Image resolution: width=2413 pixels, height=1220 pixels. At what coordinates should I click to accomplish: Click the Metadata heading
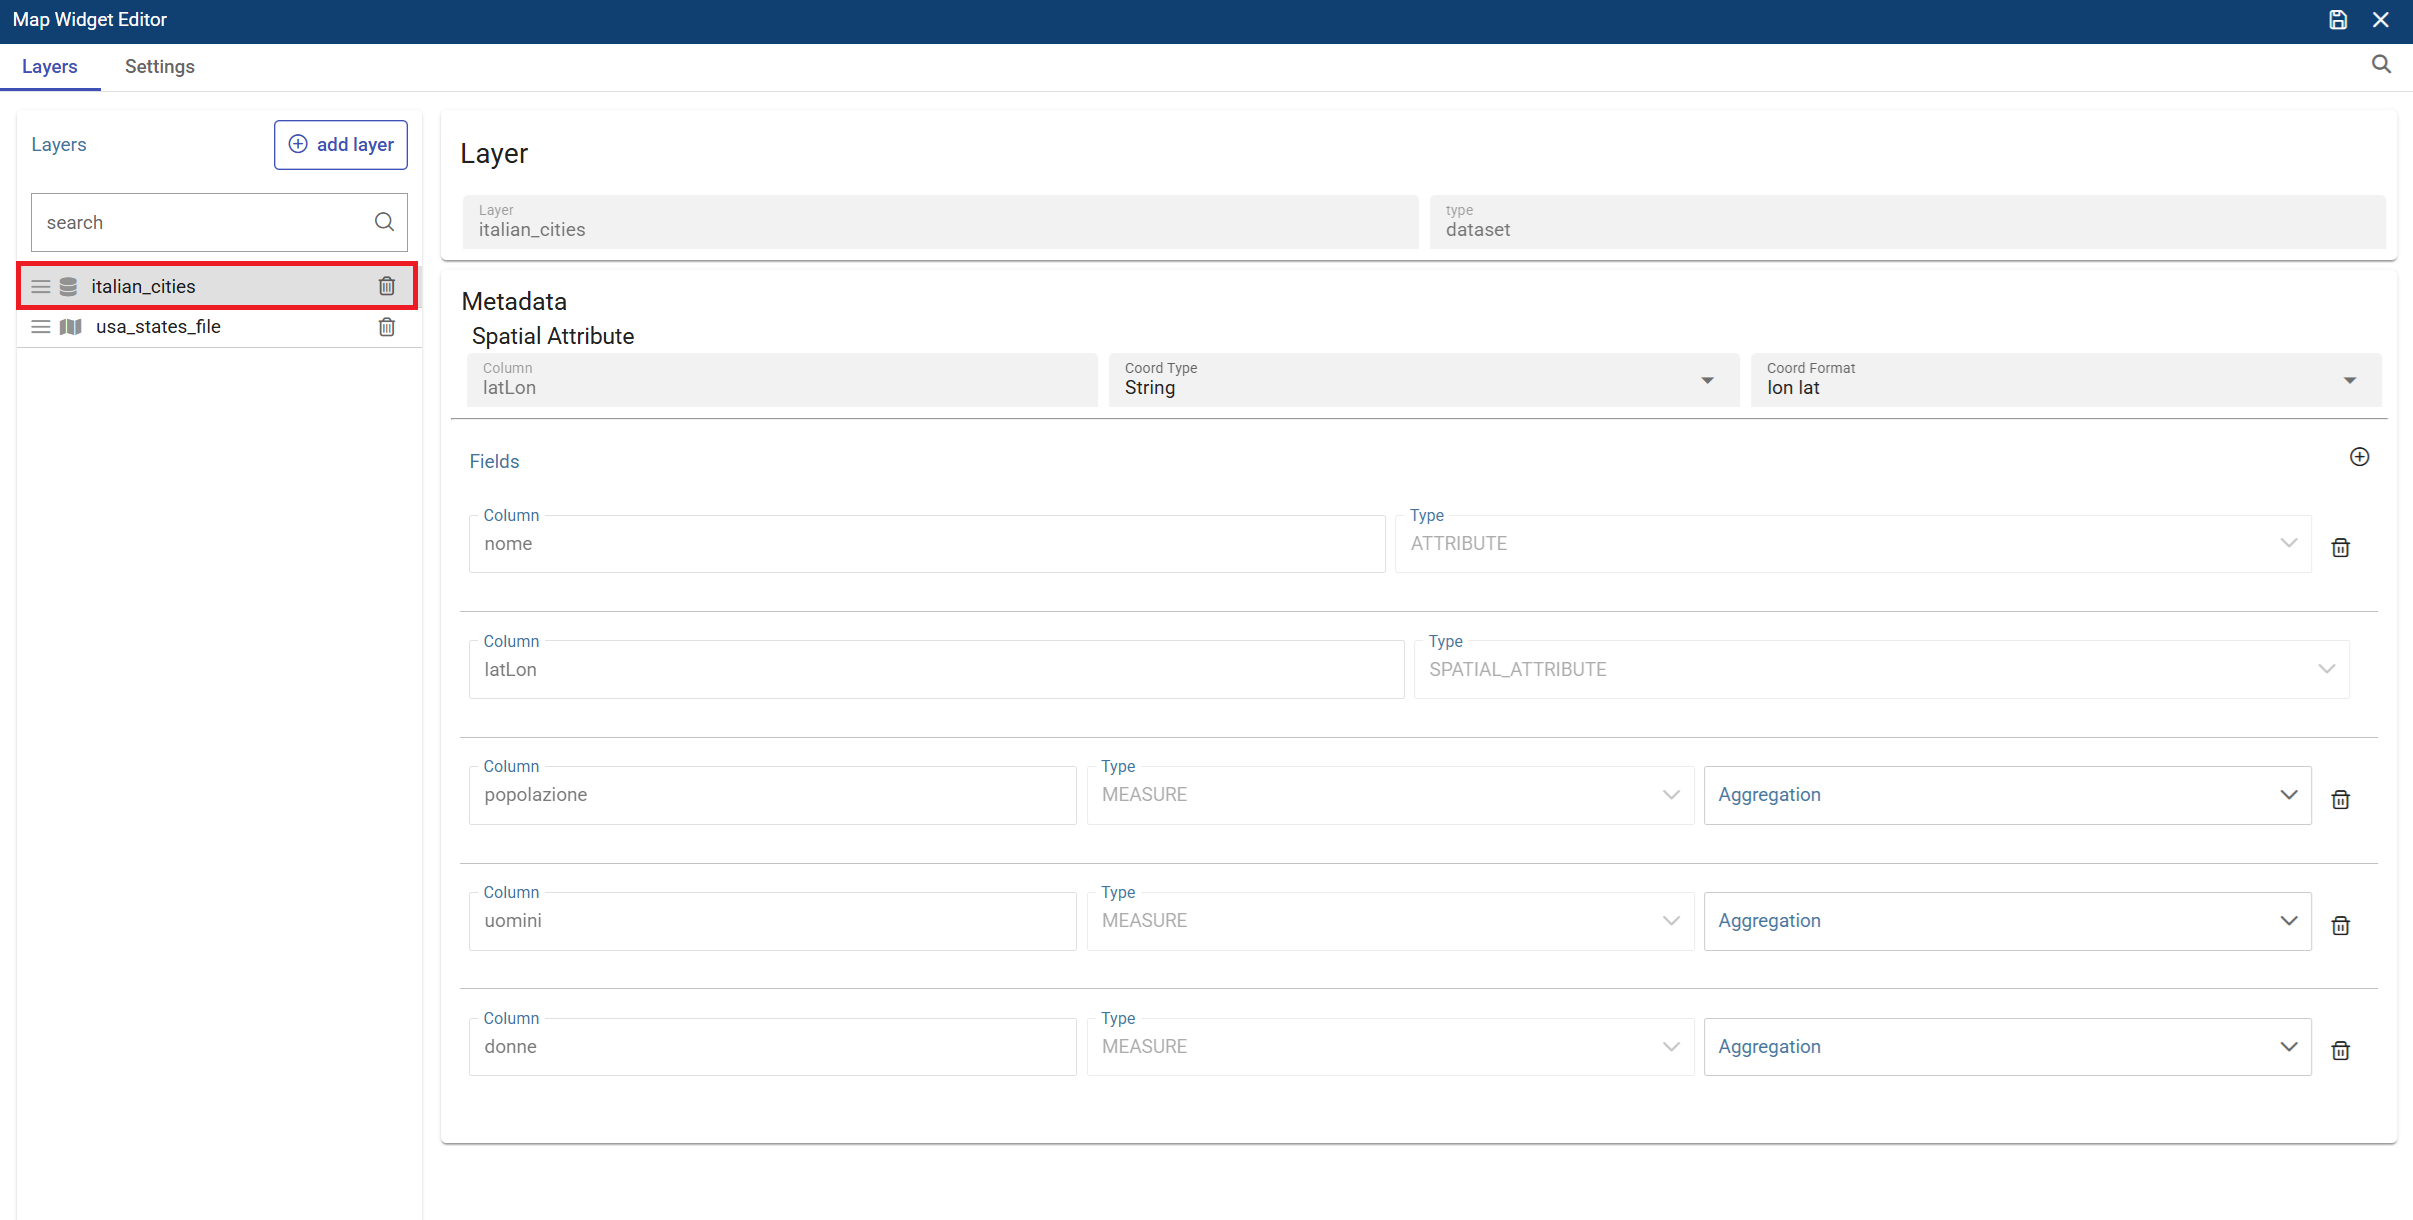[x=514, y=301]
